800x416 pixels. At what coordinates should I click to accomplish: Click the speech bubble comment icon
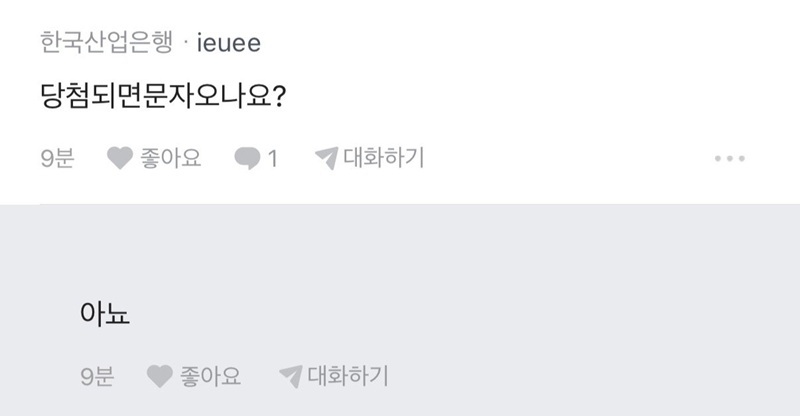[246, 159]
